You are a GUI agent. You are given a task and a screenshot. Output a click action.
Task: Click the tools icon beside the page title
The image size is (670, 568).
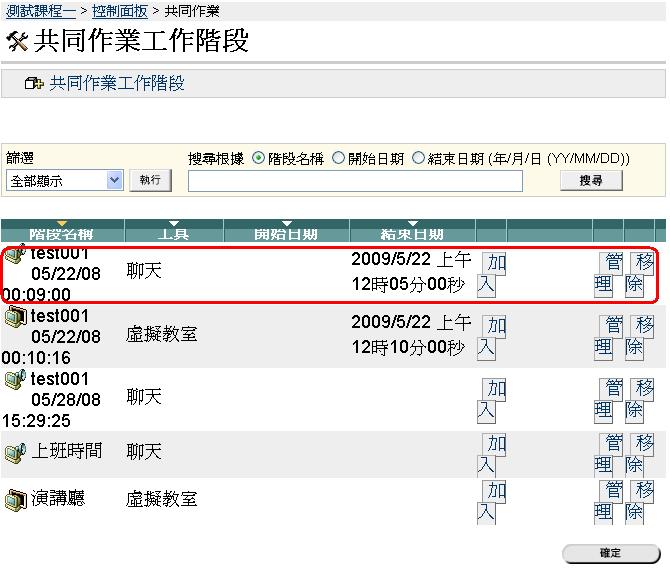[x=17, y=42]
